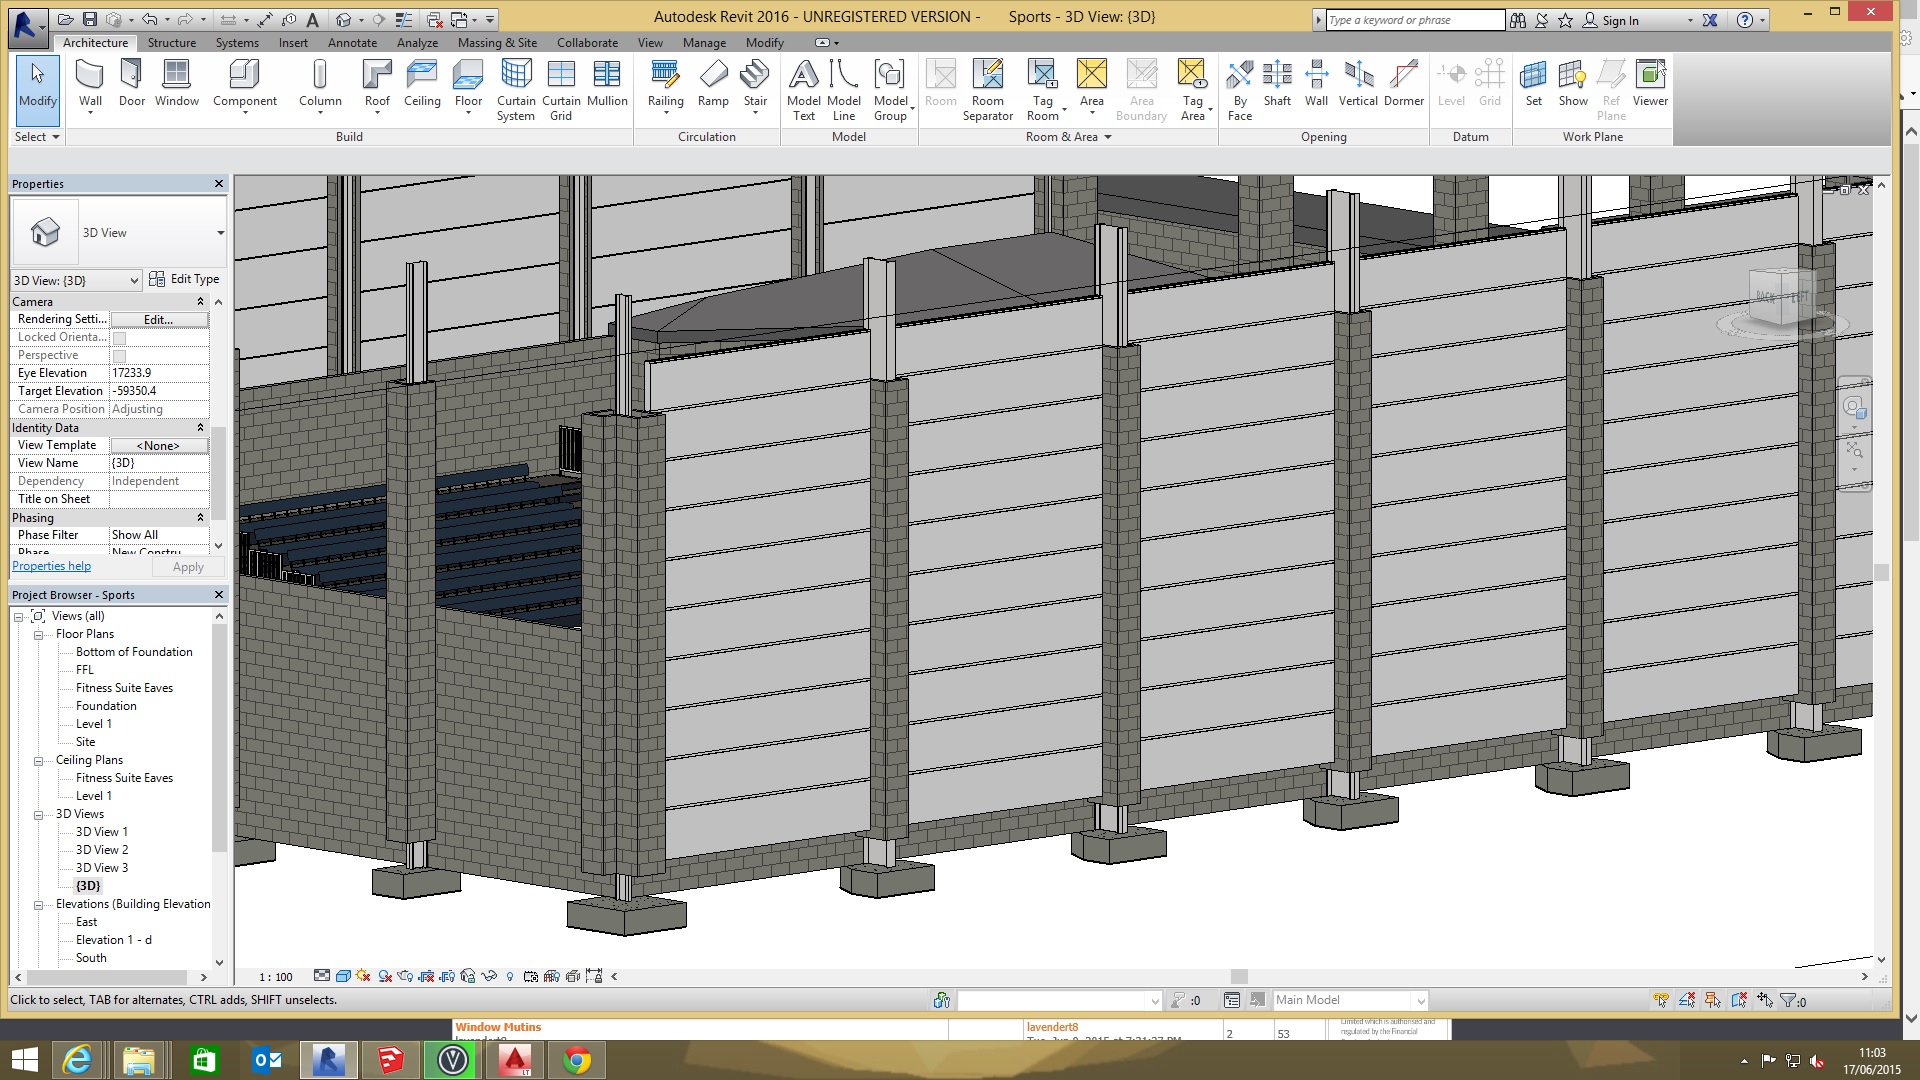Open the 3D View type selector dropdown
The height and width of the screenshot is (1080, 1920).
pyautogui.click(x=220, y=233)
